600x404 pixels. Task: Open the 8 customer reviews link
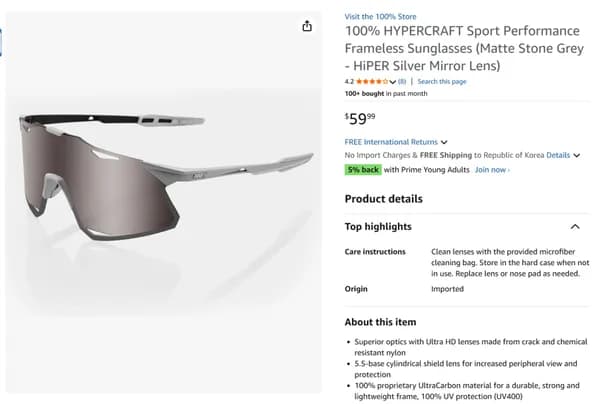click(402, 81)
